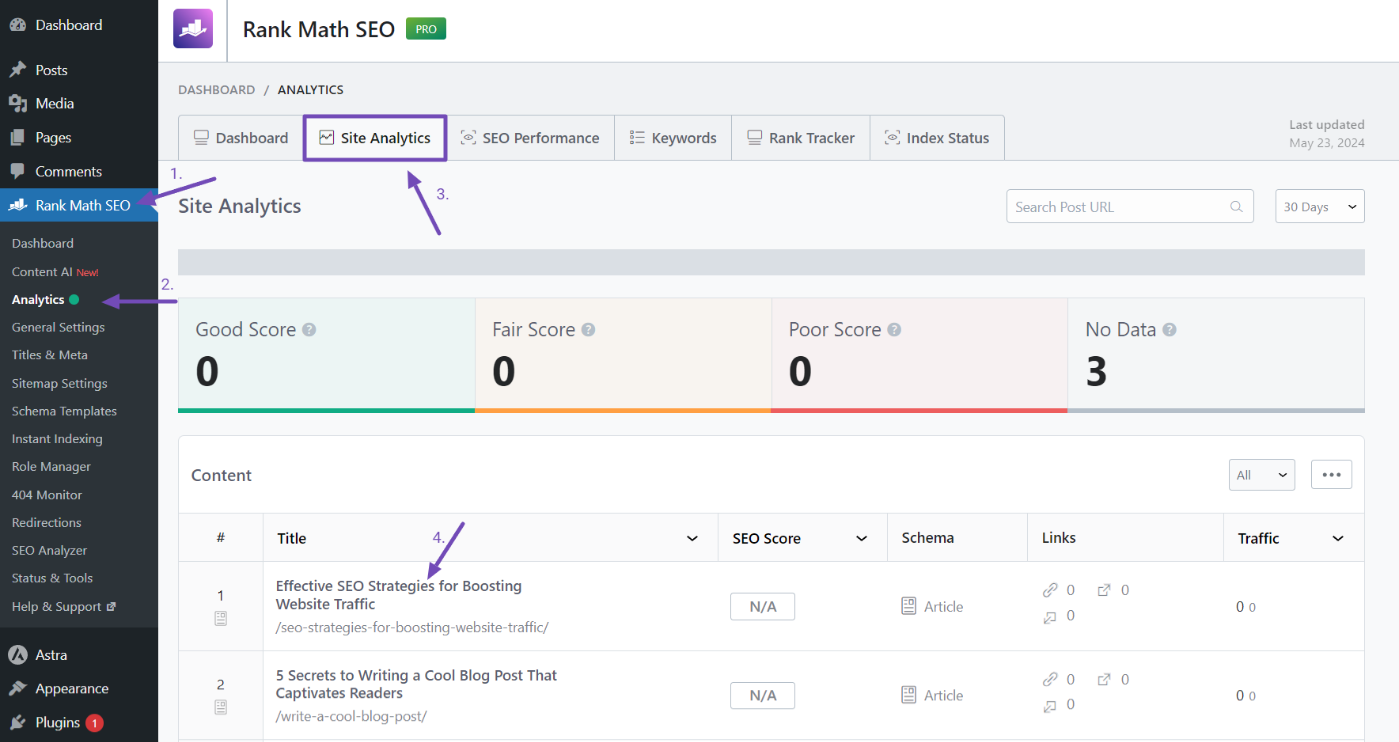The image size is (1399, 742).
Task: Click Article schema icon in row 2
Action: [x=909, y=695]
